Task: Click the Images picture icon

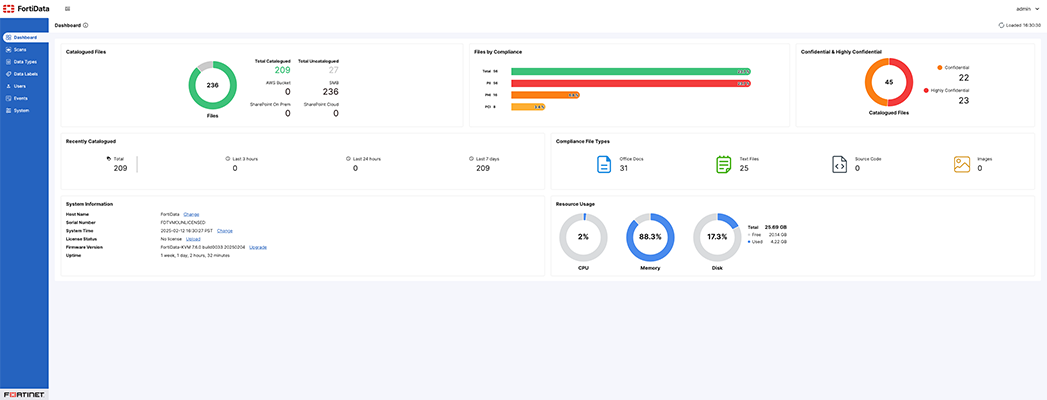Action: (962, 164)
